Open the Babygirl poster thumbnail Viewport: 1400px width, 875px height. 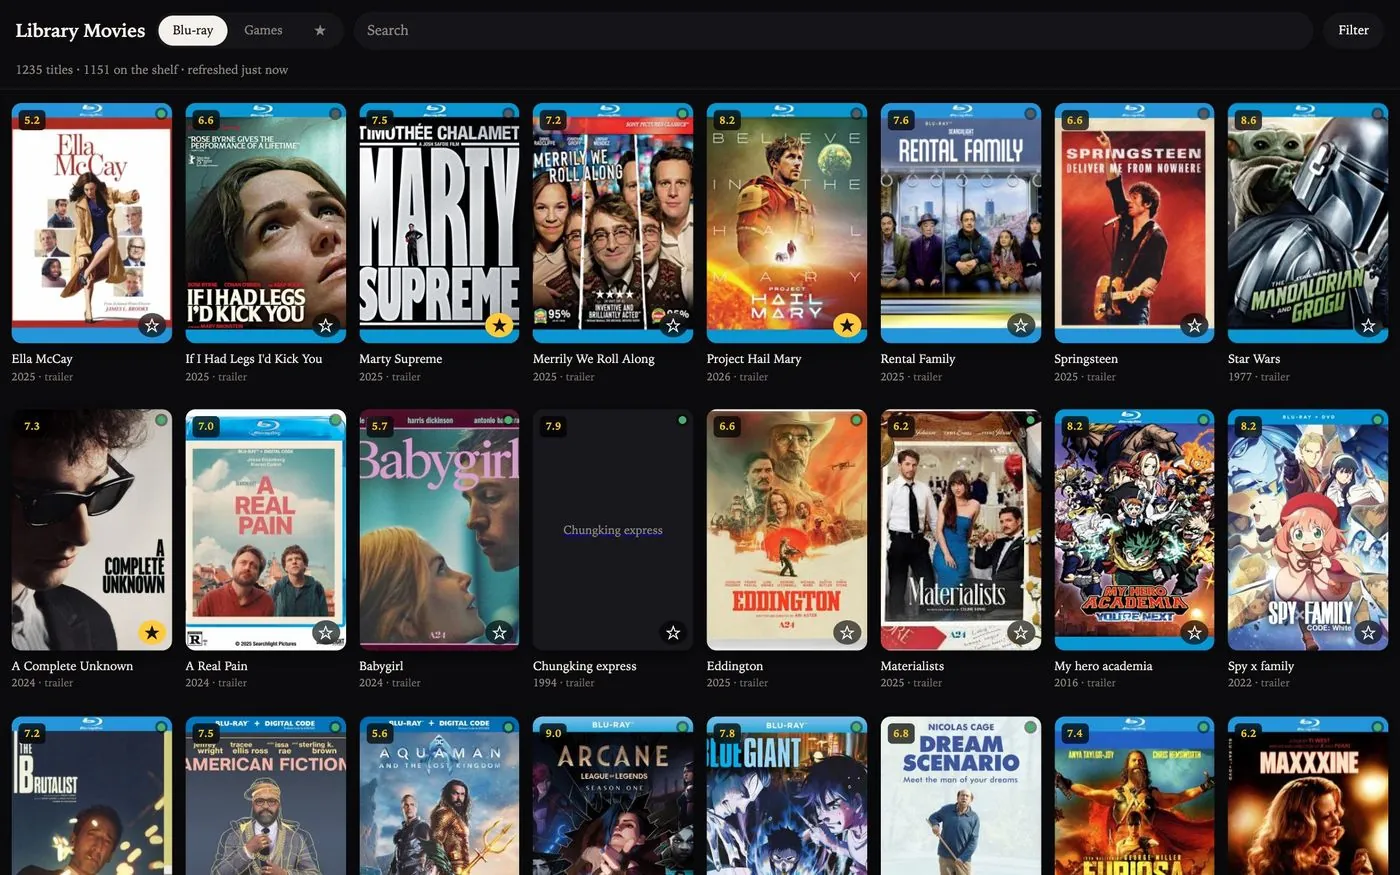pos(439,530)
